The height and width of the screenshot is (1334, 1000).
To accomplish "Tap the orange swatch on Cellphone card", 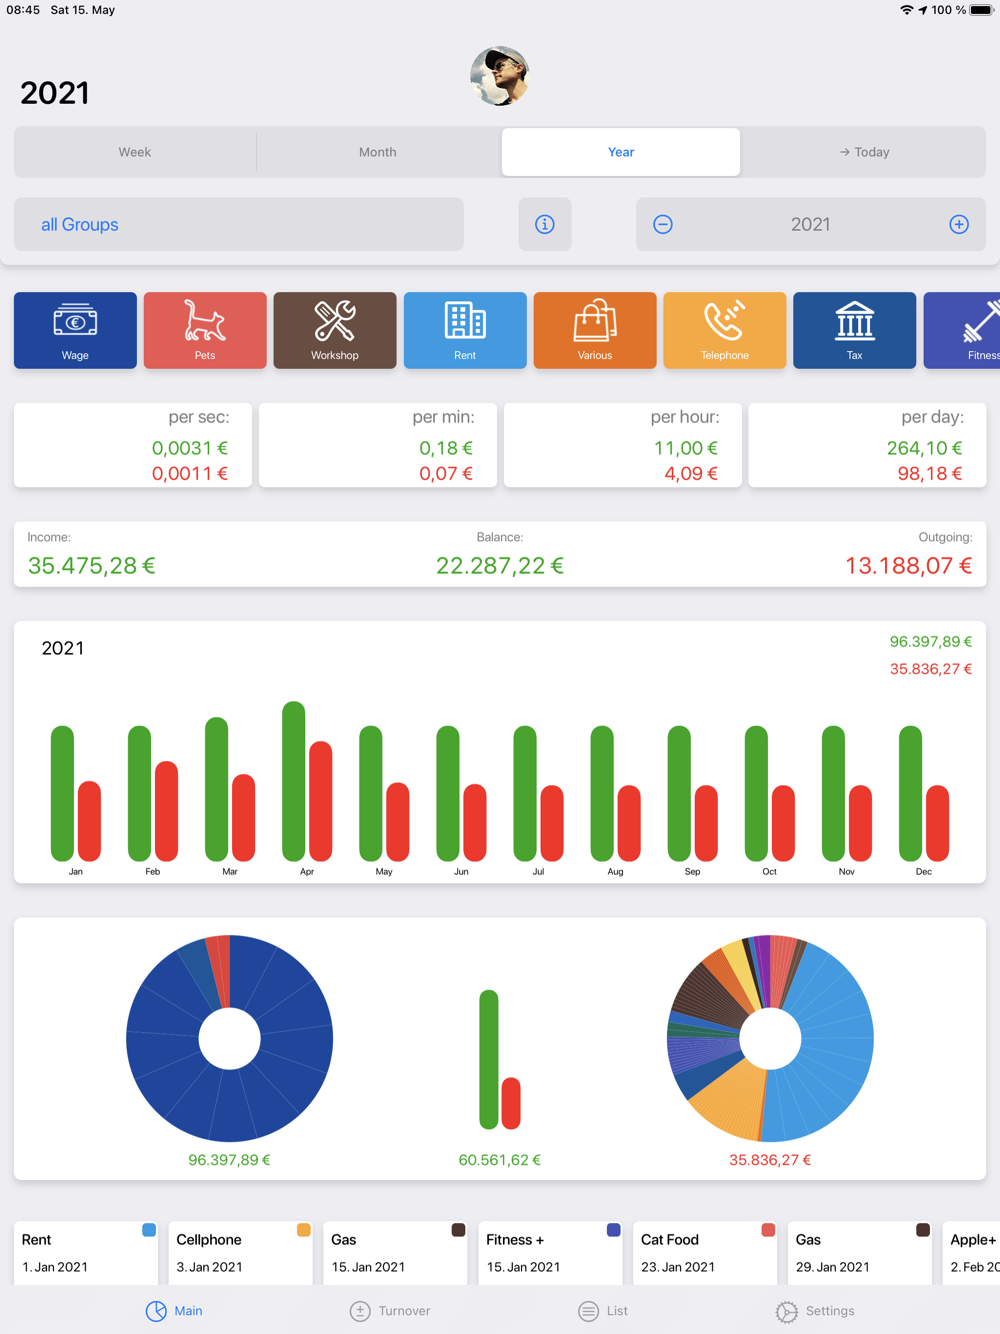I will click(x=304, y=1230).
